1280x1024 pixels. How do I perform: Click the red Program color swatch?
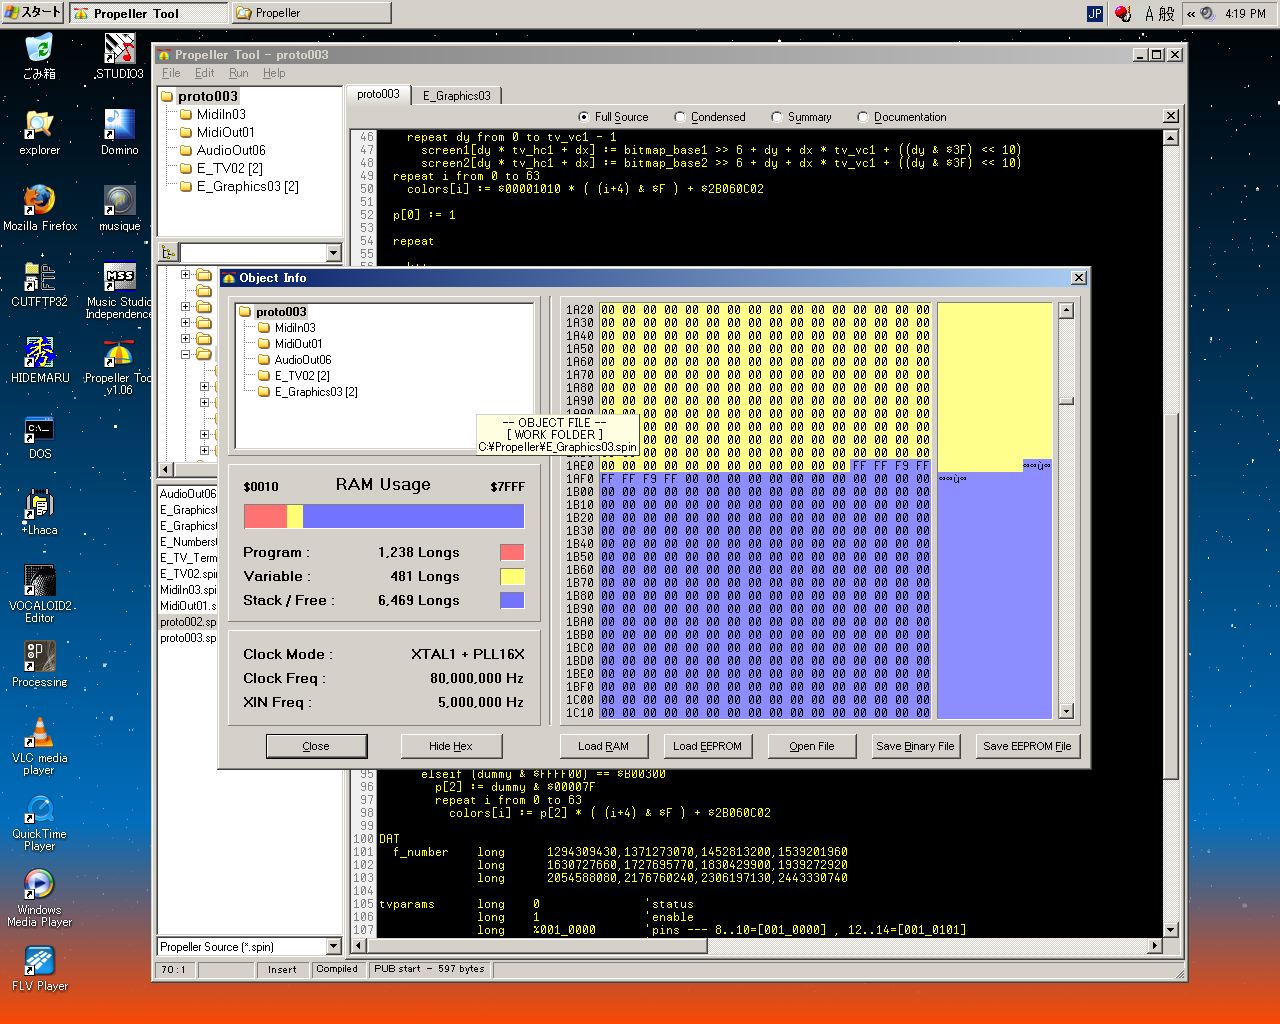point(512,552)
